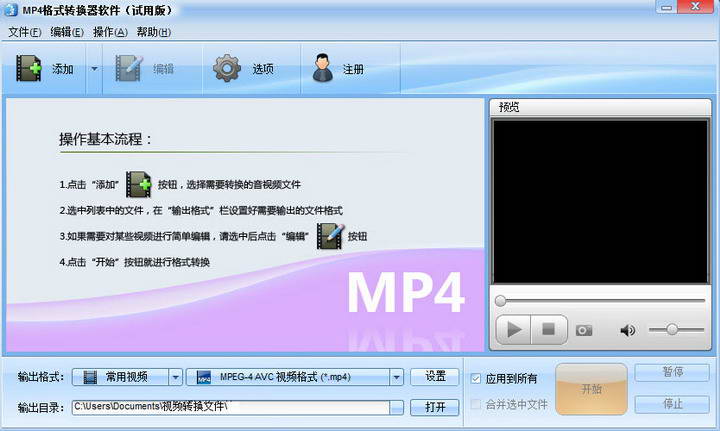Toggle the 合并选中文件 checkbox
The image size is (720, 431).
477,405
